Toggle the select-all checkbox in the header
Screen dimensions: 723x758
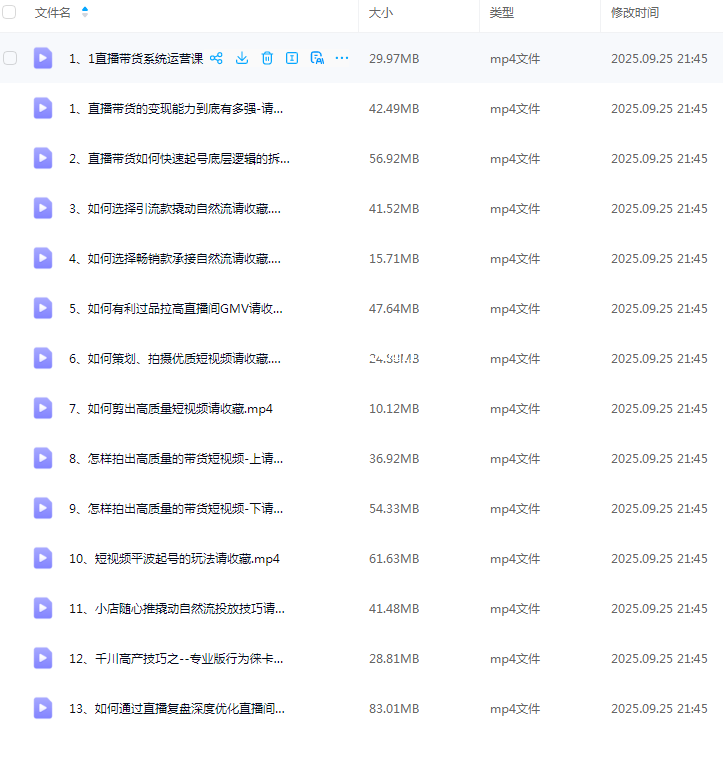(10, 13)
